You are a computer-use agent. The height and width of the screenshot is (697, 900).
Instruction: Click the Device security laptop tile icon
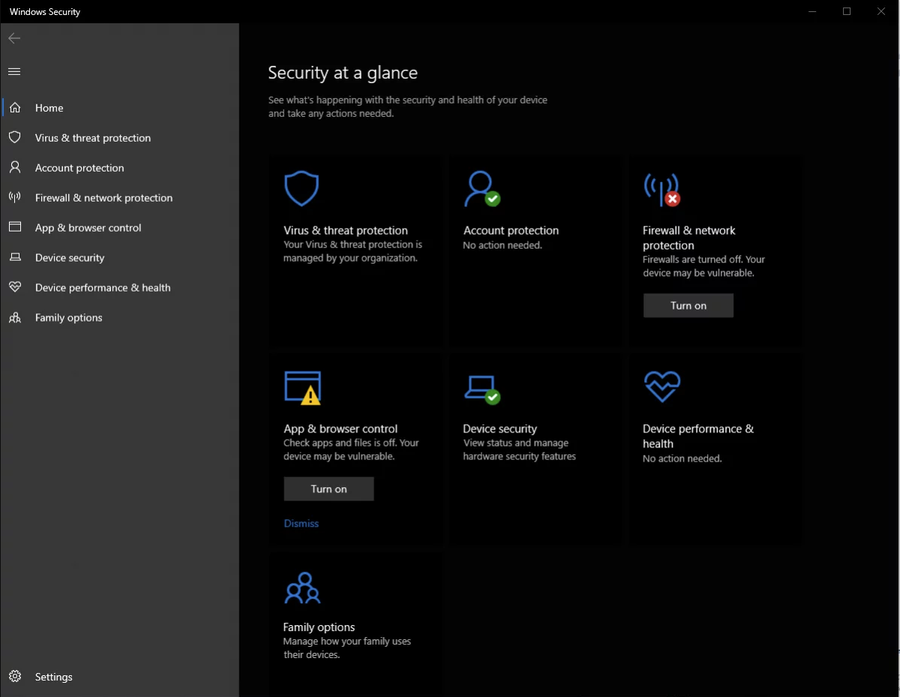481,387
